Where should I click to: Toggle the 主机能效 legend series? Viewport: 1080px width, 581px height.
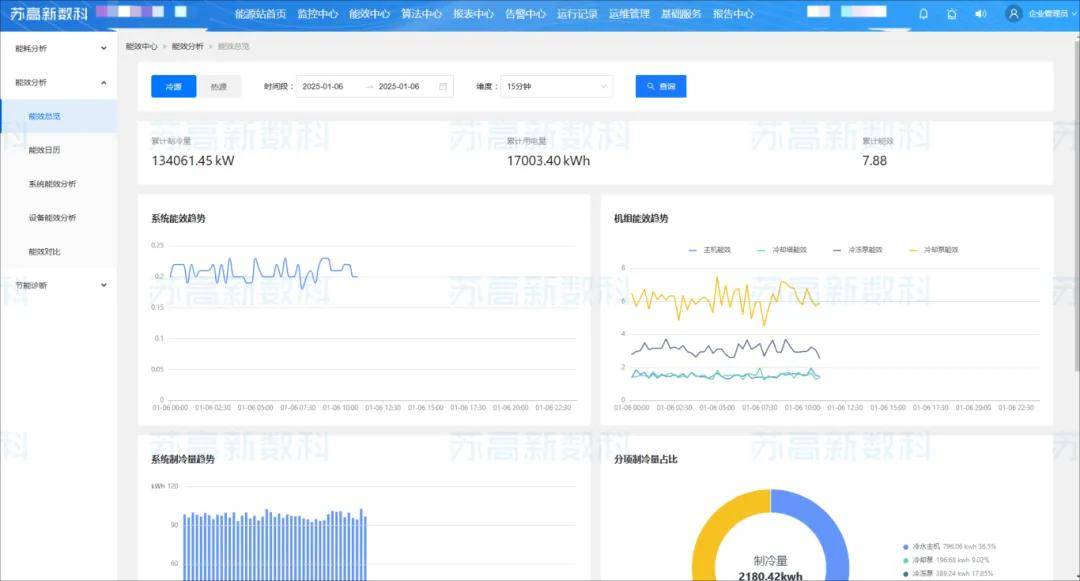709,250
